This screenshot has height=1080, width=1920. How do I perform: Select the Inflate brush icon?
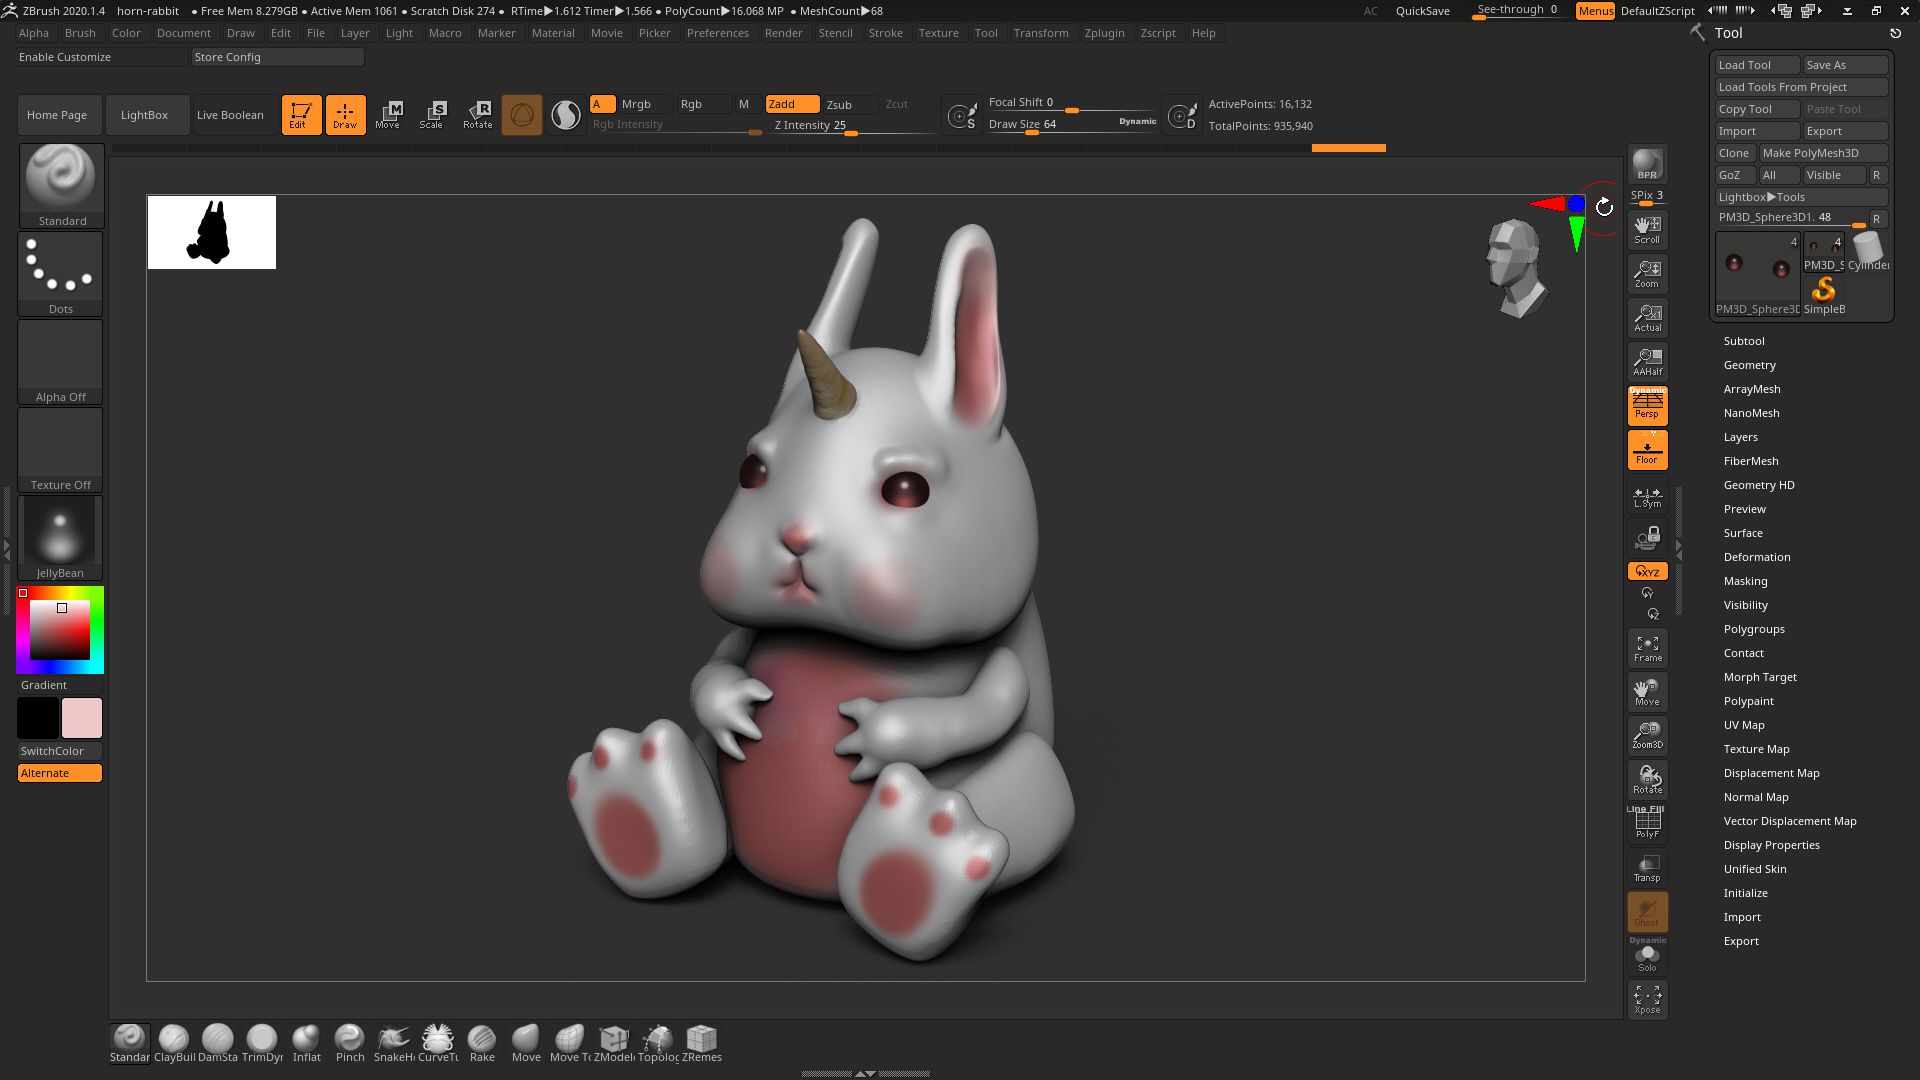[306, 1041]
